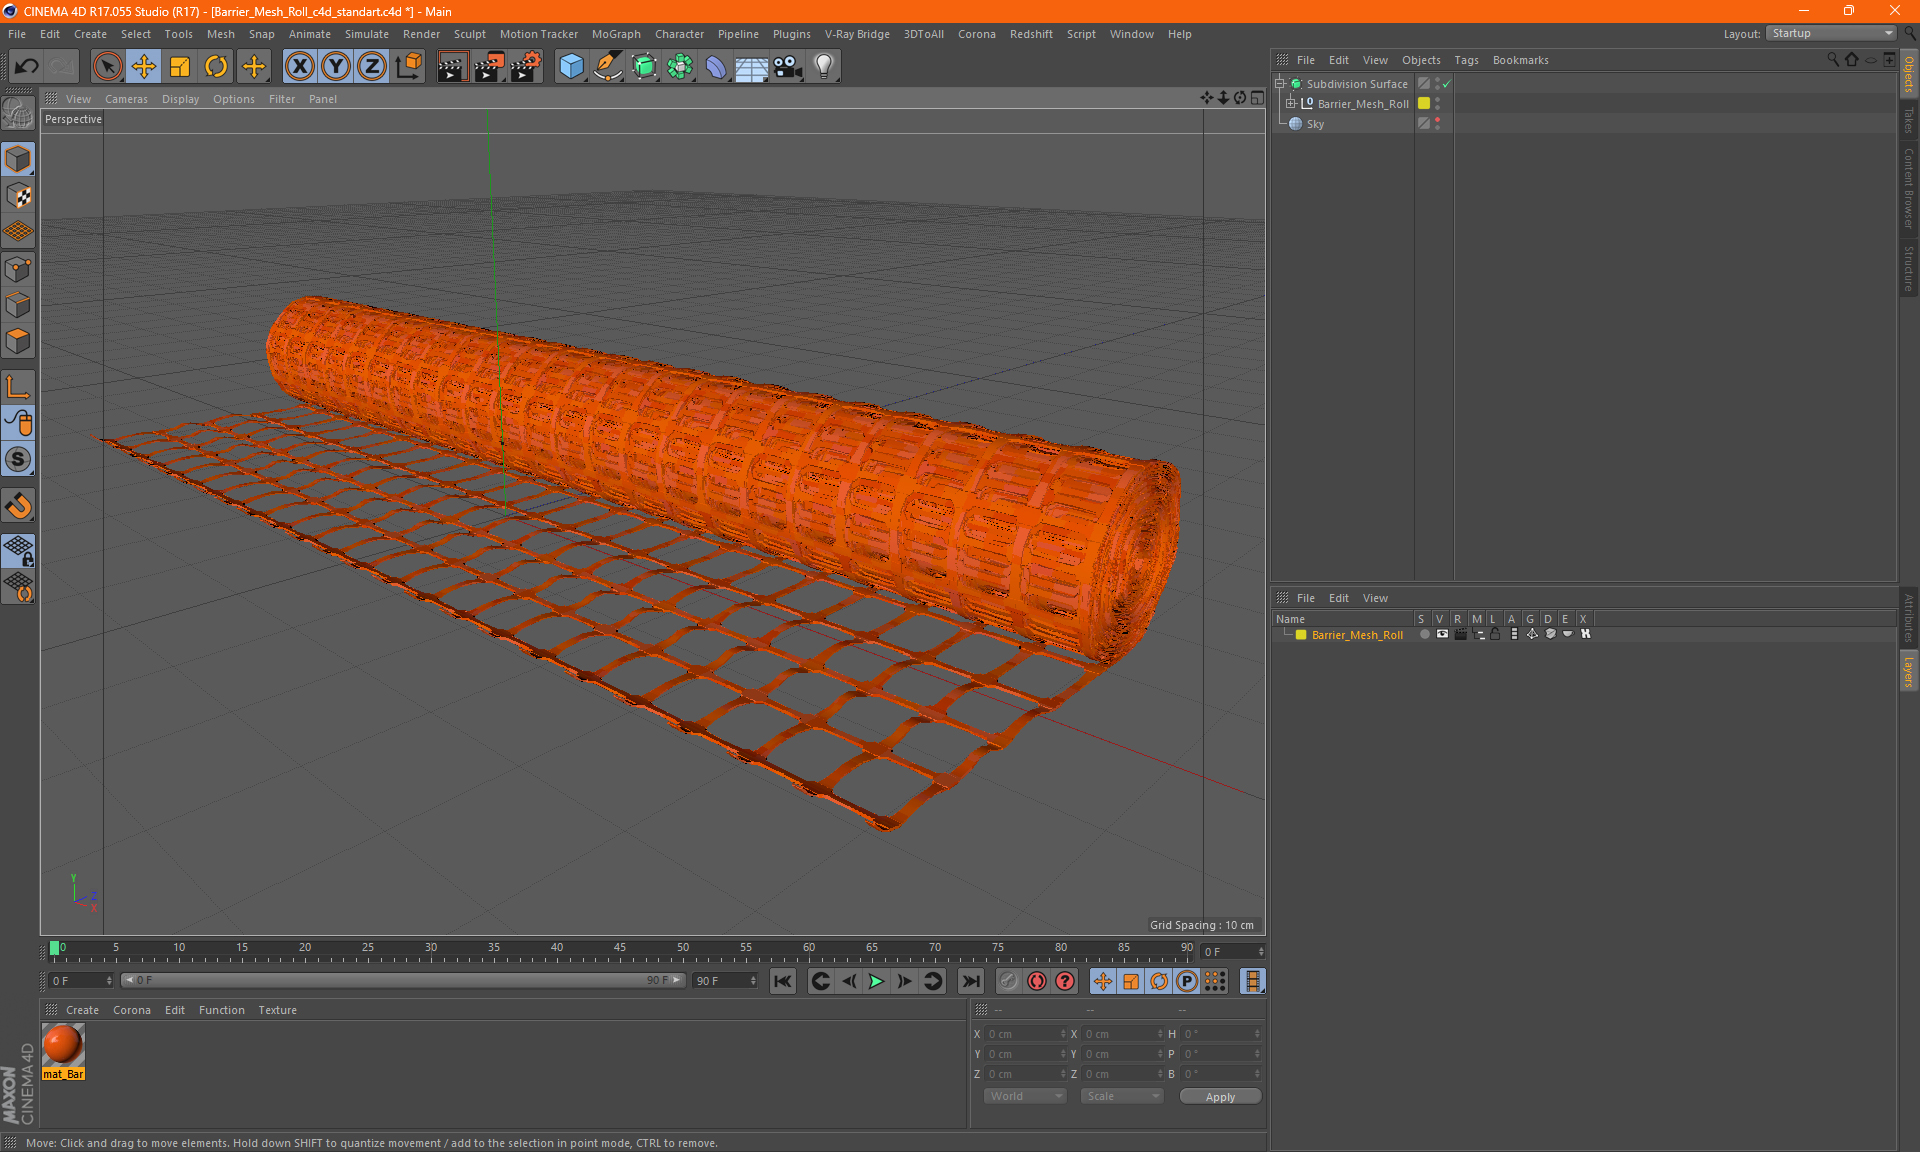Switch to Points mode
The width and height of the screenshot is (1920, 1152).
coord(18,269)
